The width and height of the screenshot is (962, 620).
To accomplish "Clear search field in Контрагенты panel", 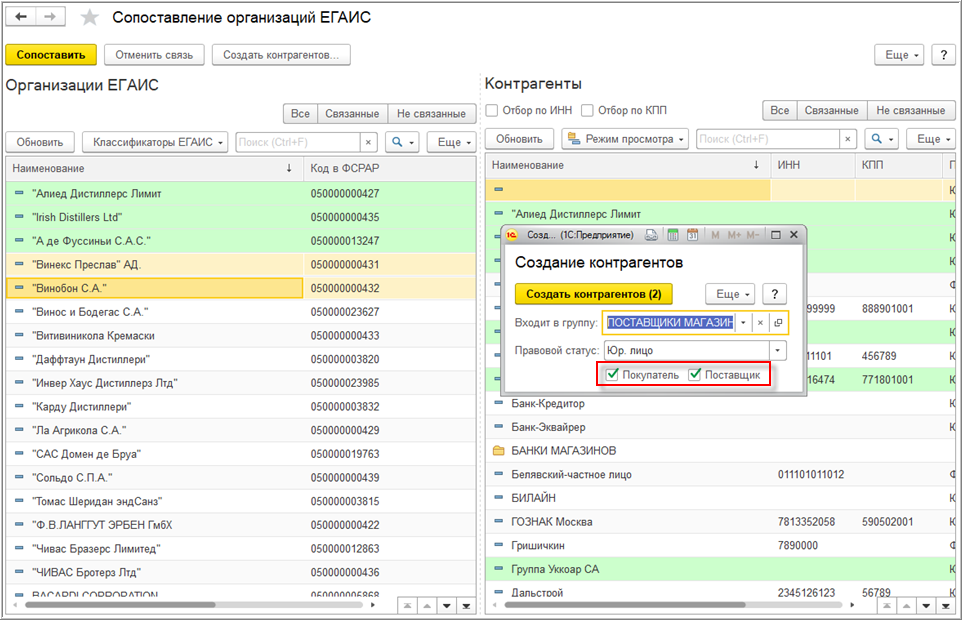I will click(847, 139).
